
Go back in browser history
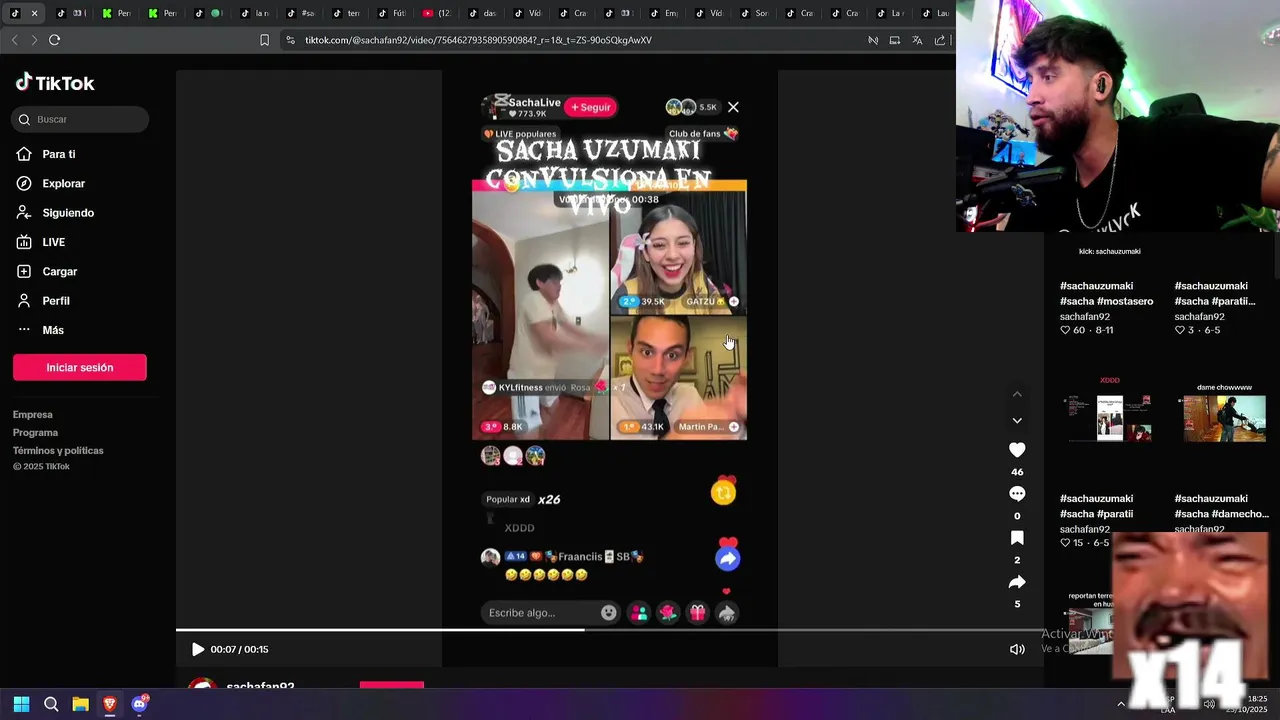(14, 40)
